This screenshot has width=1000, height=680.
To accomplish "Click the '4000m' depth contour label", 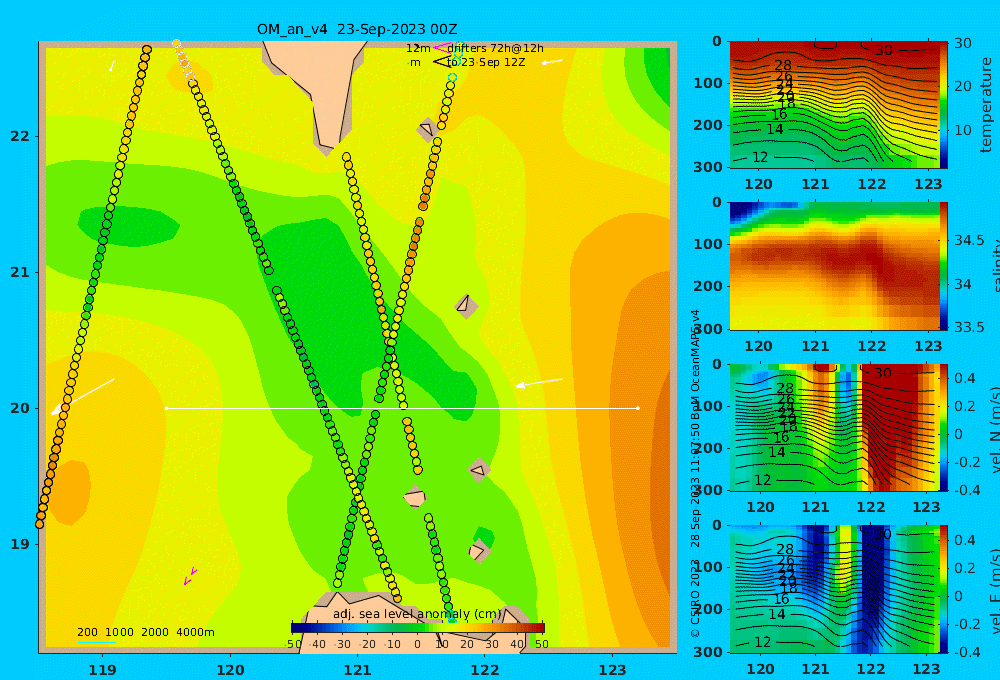I will (x=195, y=632).
